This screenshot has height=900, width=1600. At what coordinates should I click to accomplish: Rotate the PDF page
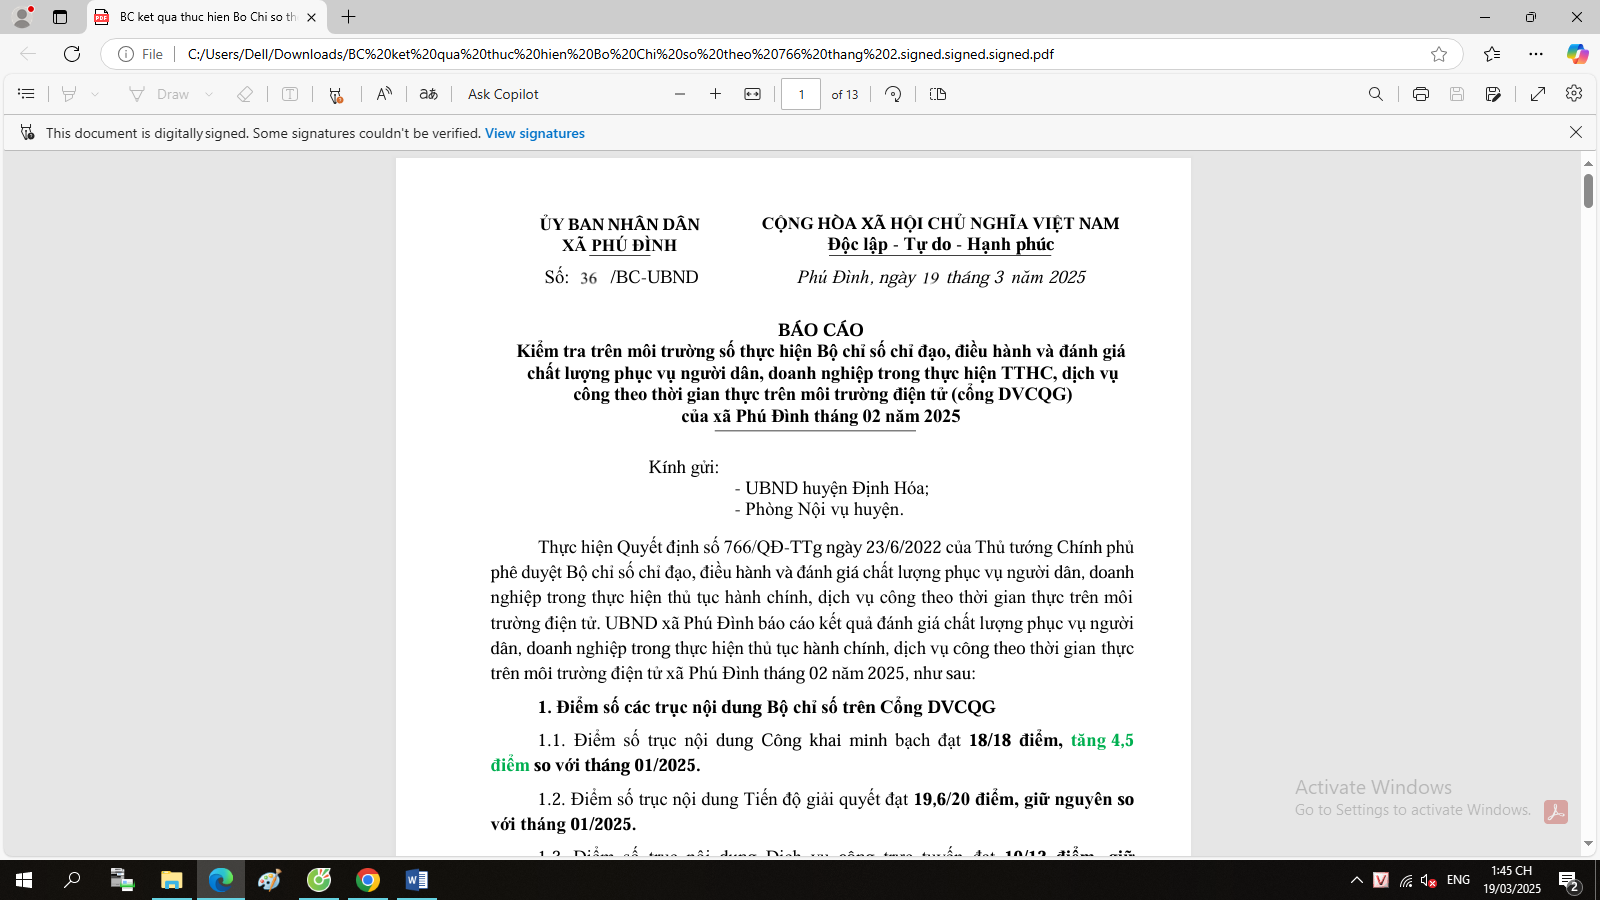(x=893, y=94)
